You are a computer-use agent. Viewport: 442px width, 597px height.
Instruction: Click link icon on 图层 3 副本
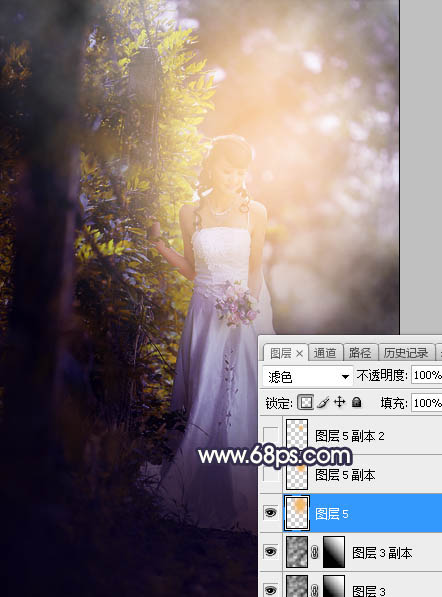click(x=314, y=552)
